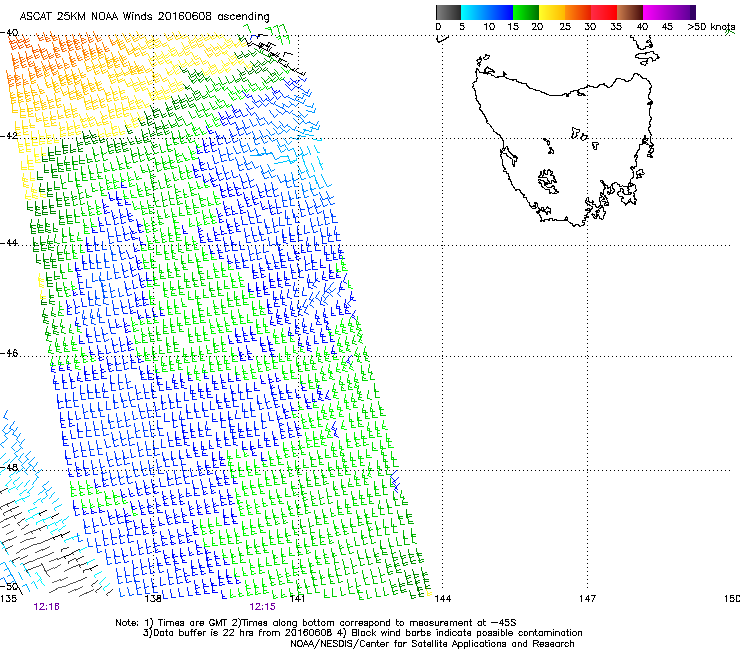The height and width of the screenshot is (650, 740).
Task: Click the latitude label '-44'
Action: (9, 243)
